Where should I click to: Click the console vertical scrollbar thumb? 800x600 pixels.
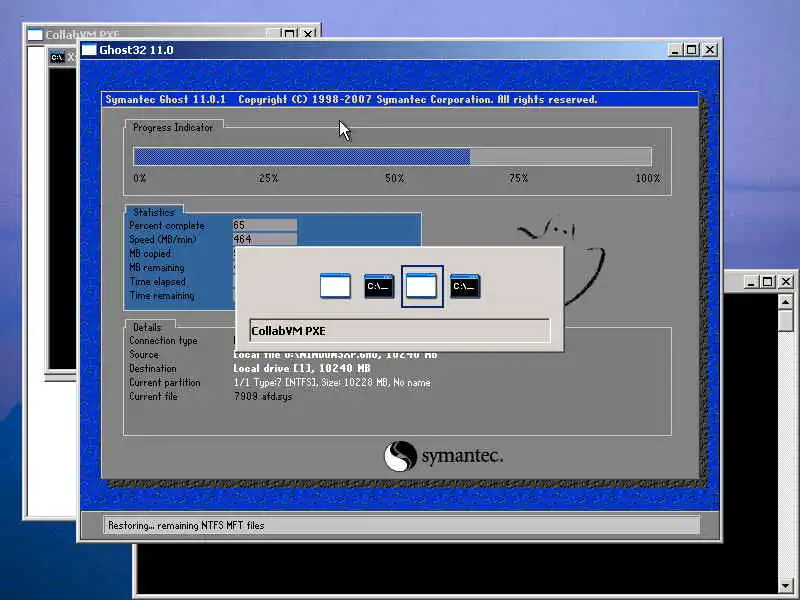click(786, 320)
